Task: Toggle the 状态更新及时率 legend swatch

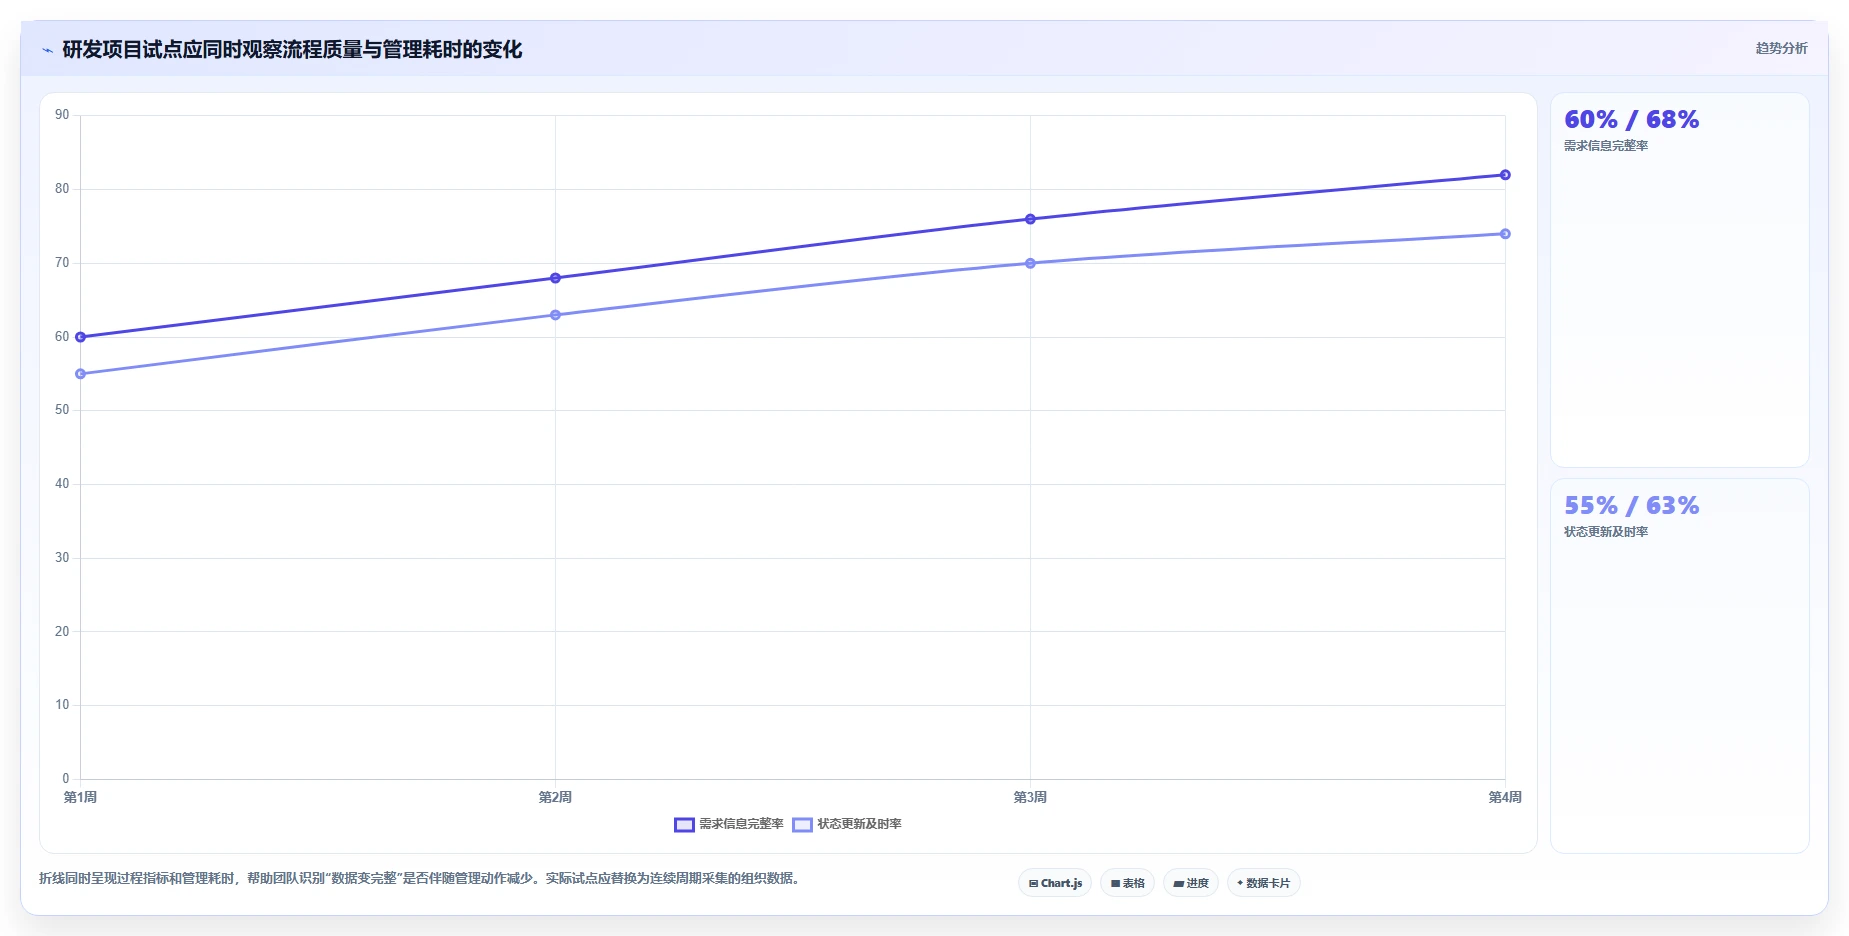Action: 802,825
